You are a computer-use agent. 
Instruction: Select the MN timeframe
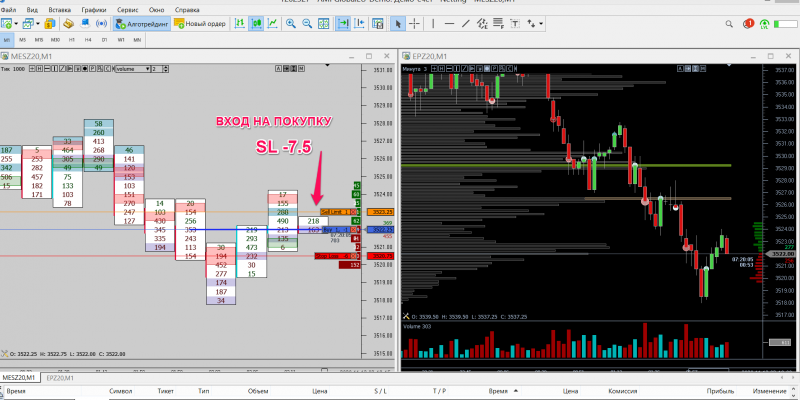(x=137, y=39)
